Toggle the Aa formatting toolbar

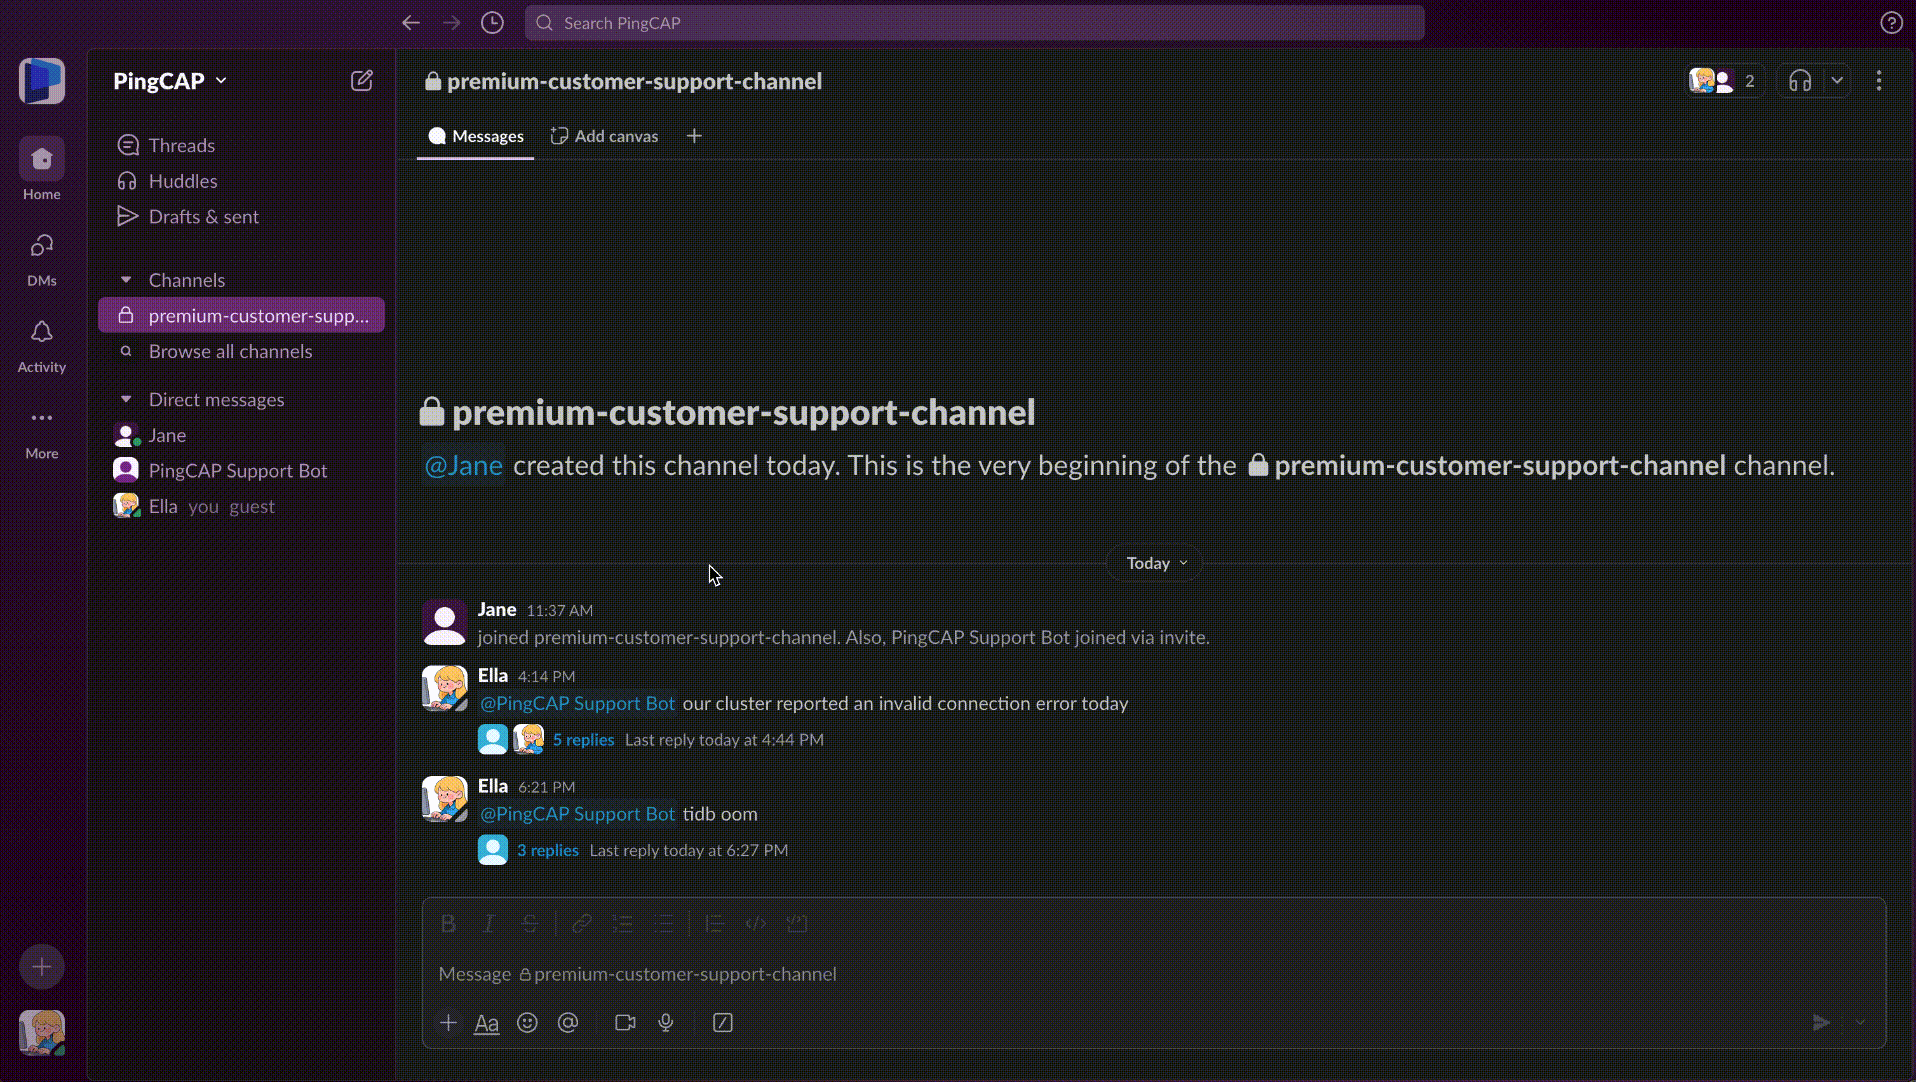[x=486, y=1022]
